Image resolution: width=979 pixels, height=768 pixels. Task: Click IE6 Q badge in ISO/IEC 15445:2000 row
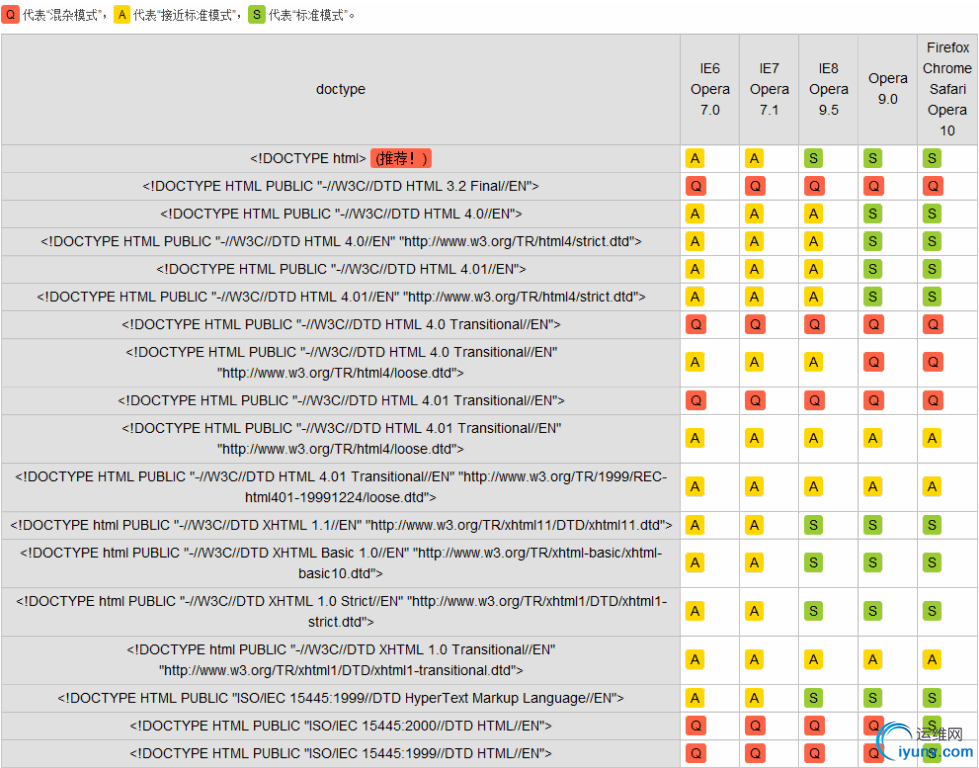(695, 726)
